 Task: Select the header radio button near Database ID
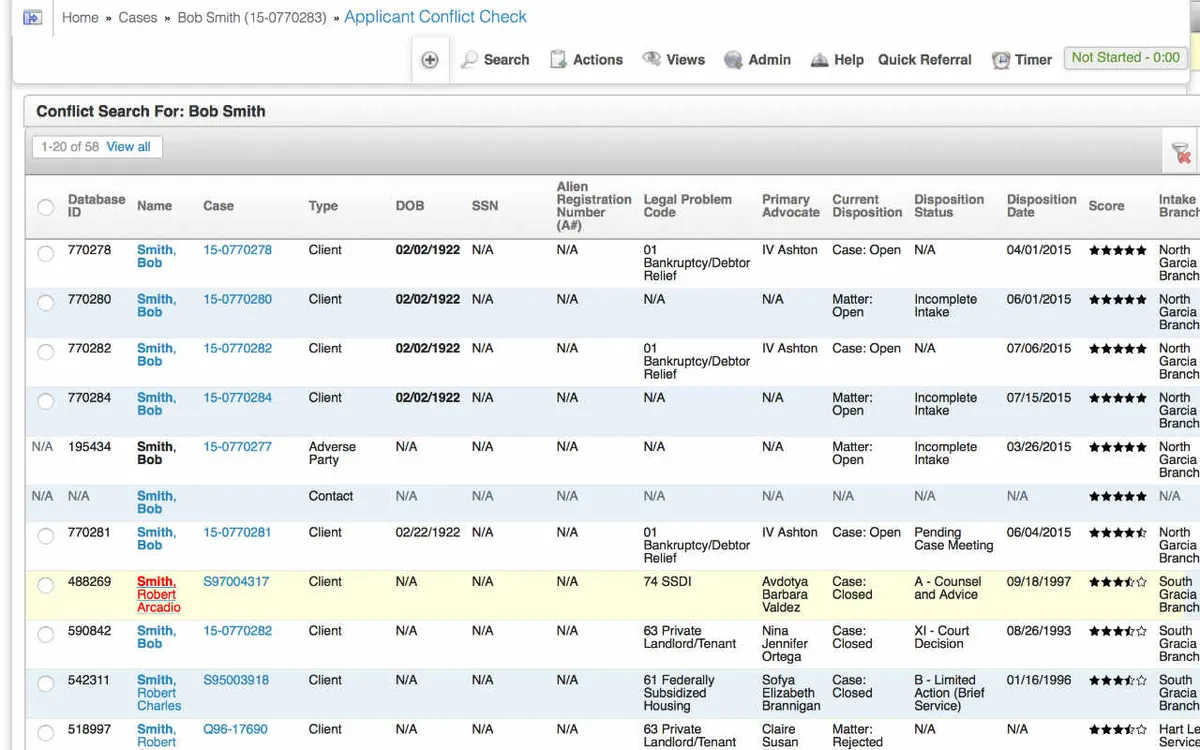(45, 207)
